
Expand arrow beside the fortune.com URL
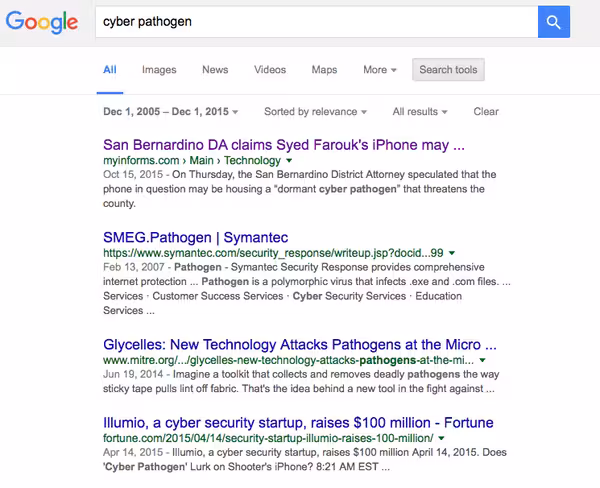442,438
